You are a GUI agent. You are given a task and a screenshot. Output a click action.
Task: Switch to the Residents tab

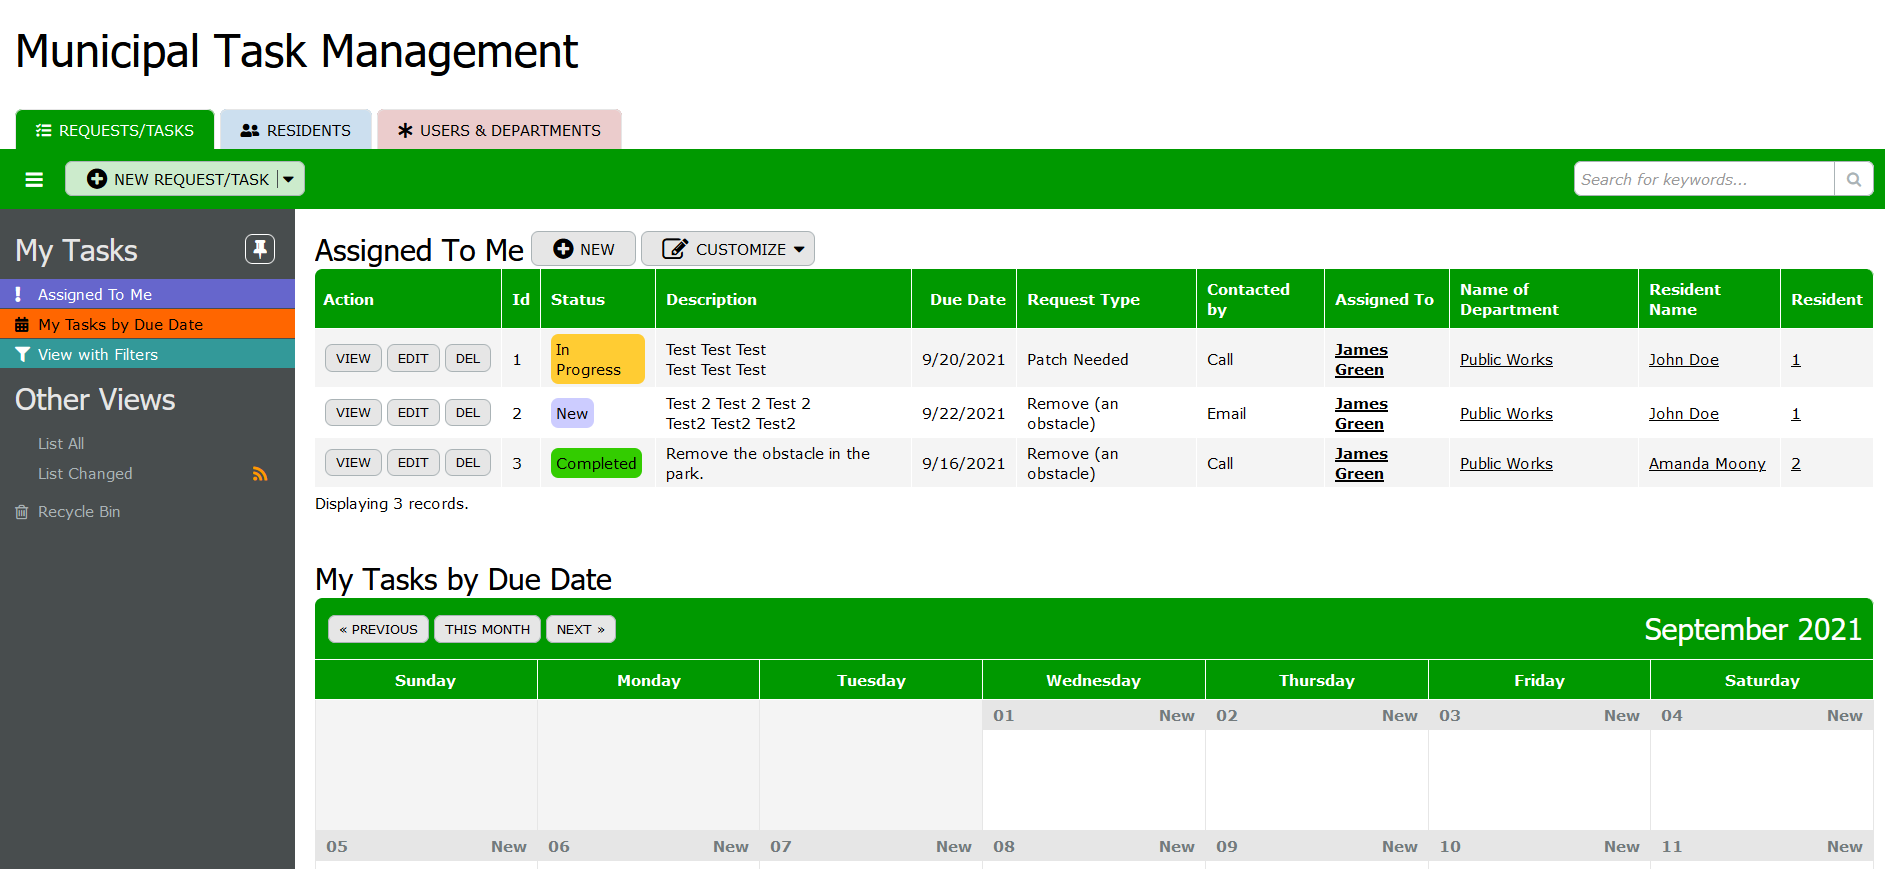(x=296, y=130)
